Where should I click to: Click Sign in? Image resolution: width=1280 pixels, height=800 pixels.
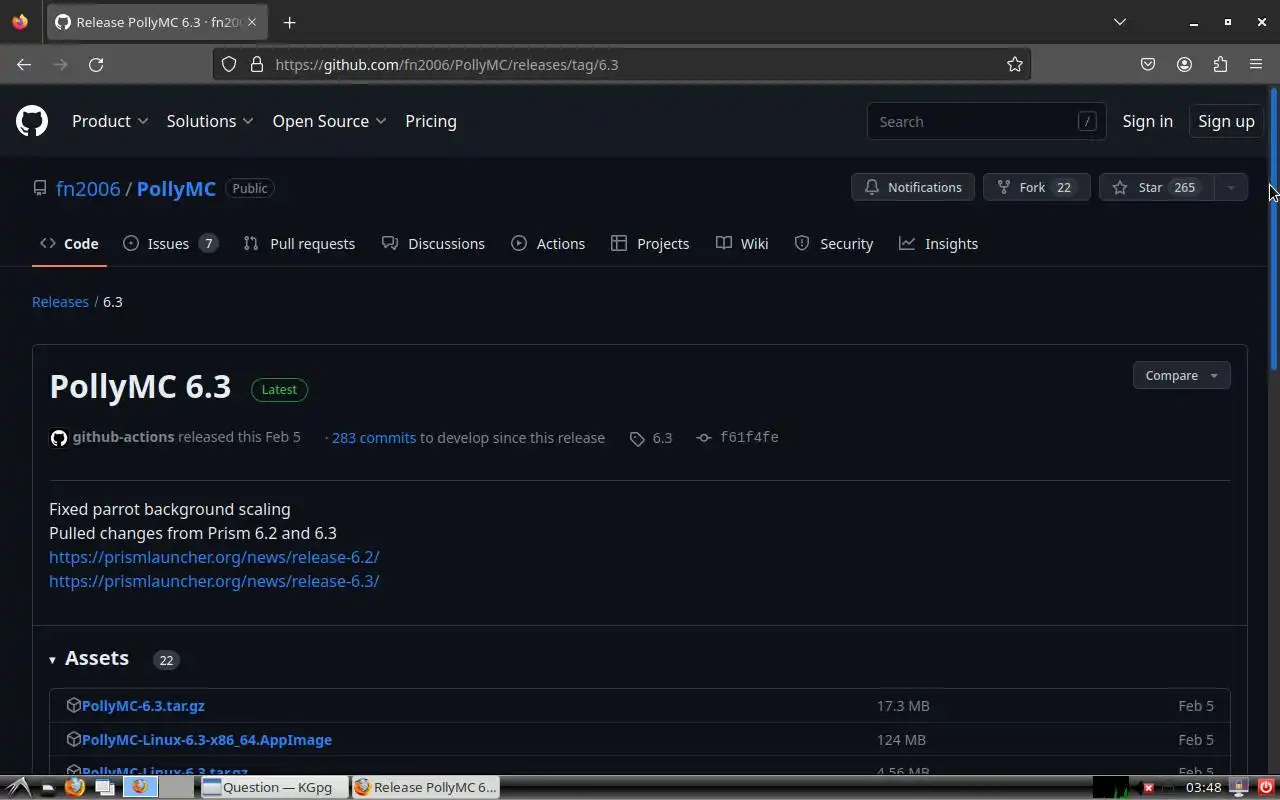[1147, 121]
